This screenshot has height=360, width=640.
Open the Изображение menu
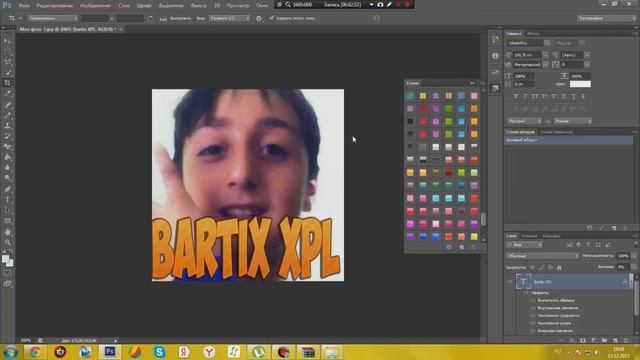tap(96, 6)
